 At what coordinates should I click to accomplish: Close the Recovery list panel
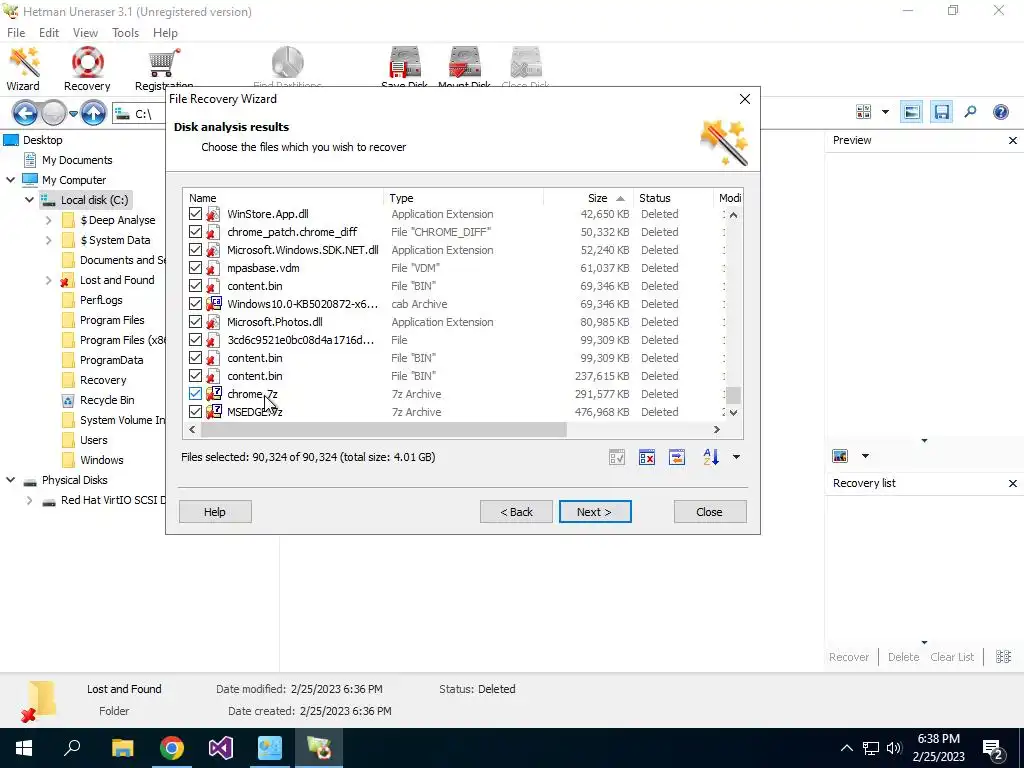[1013, 483]
